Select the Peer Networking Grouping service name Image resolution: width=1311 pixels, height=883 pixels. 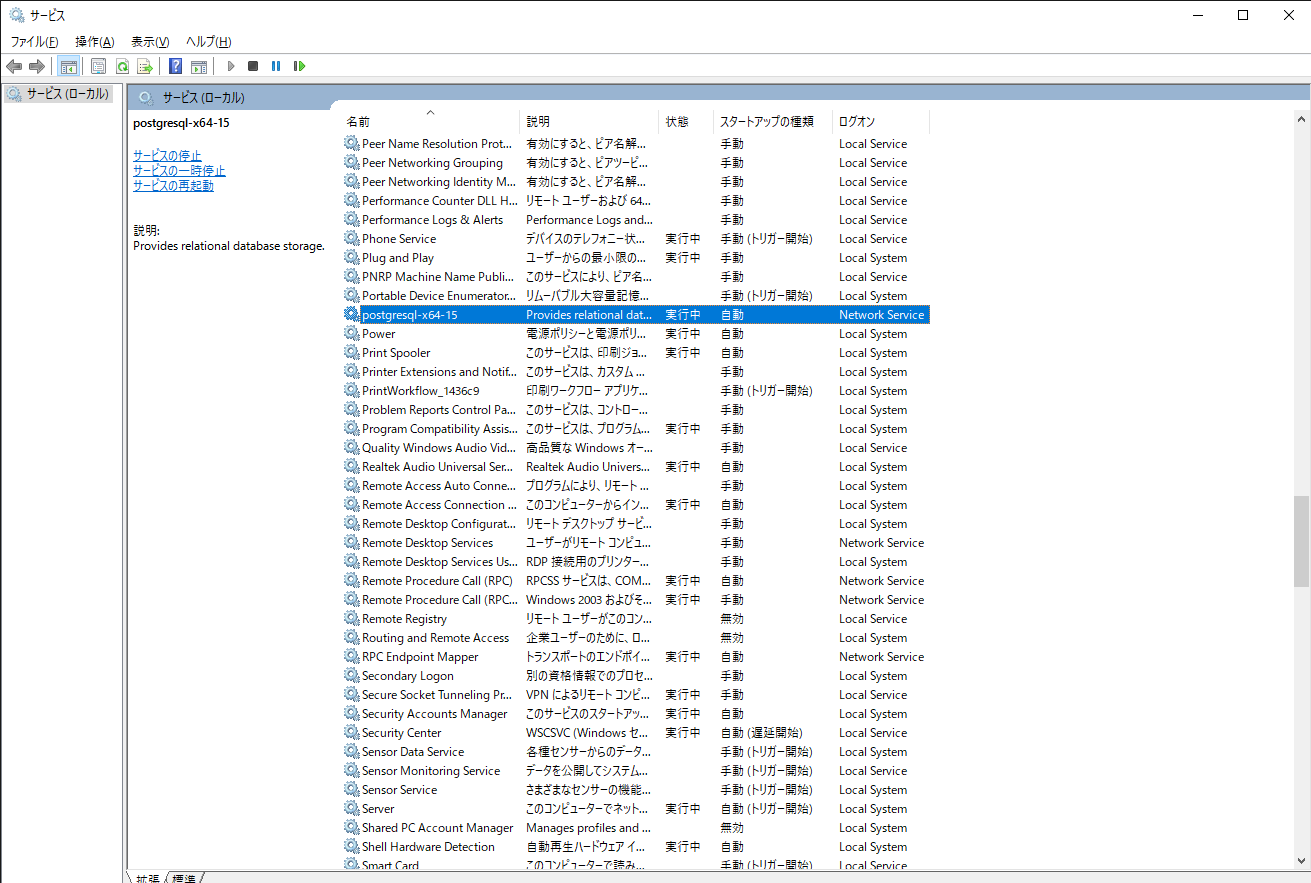432,162
